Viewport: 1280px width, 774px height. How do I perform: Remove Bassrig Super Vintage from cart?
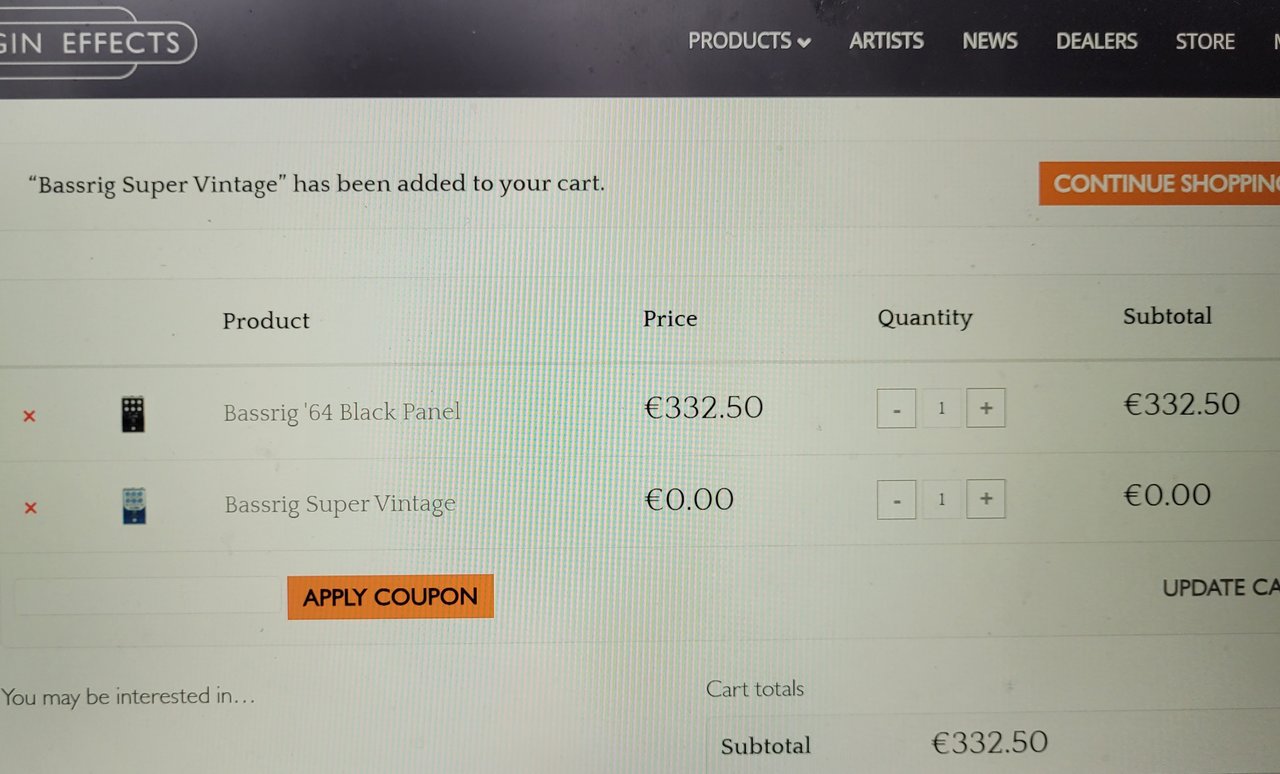pyautogui.click(x=30, y=508)
